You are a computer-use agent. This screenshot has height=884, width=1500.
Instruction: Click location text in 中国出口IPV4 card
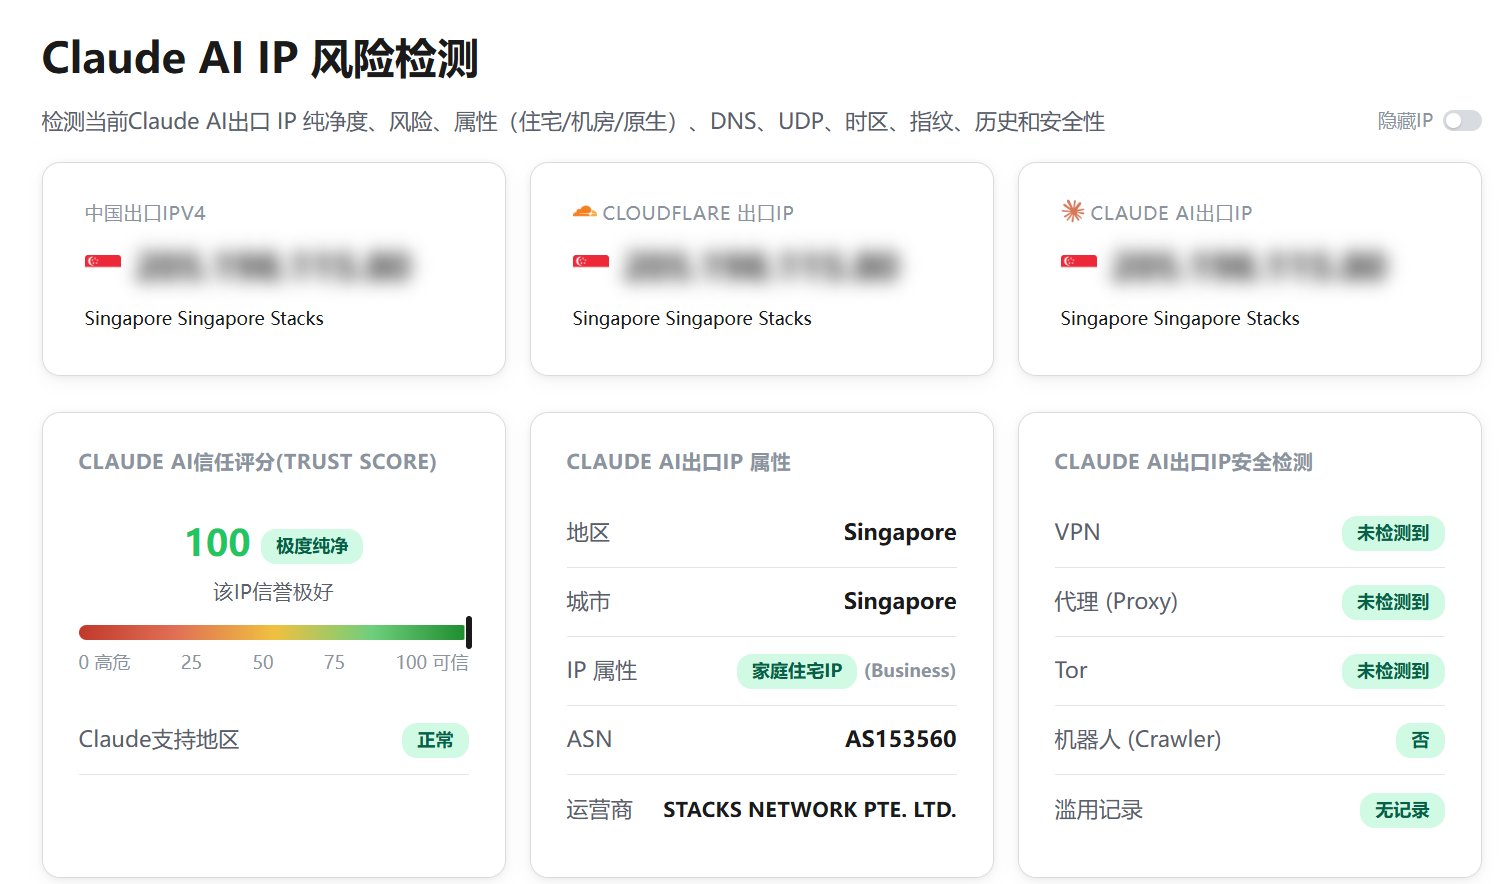point(204,318)
